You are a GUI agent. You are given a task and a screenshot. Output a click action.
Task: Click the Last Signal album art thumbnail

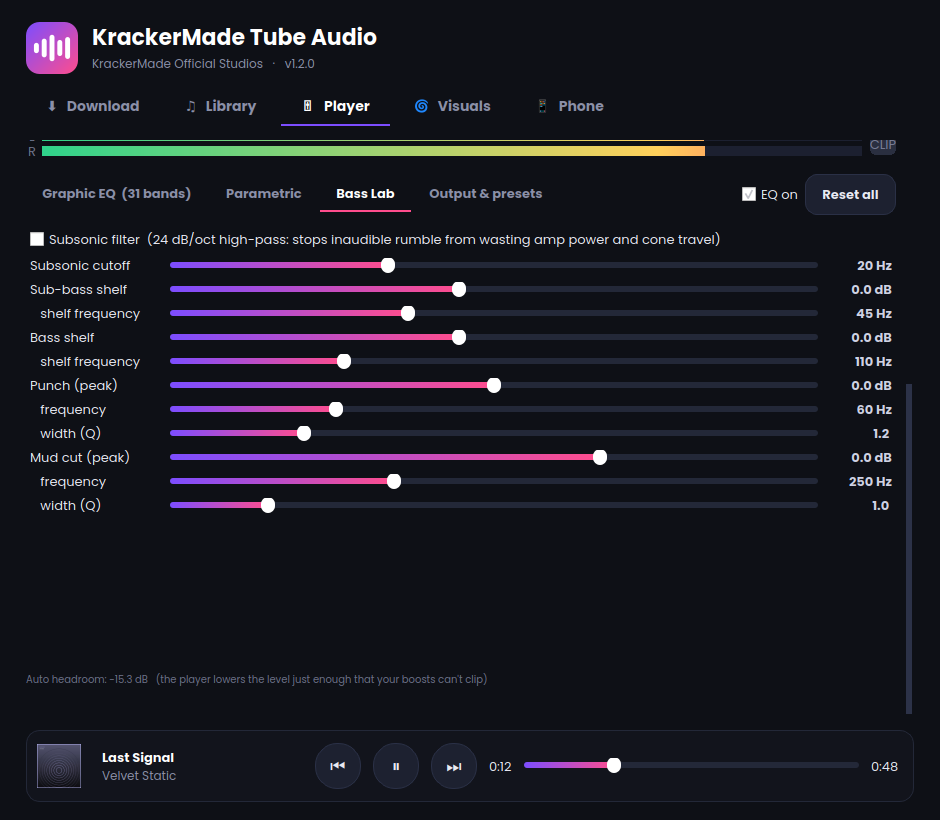tap(59, 766)
